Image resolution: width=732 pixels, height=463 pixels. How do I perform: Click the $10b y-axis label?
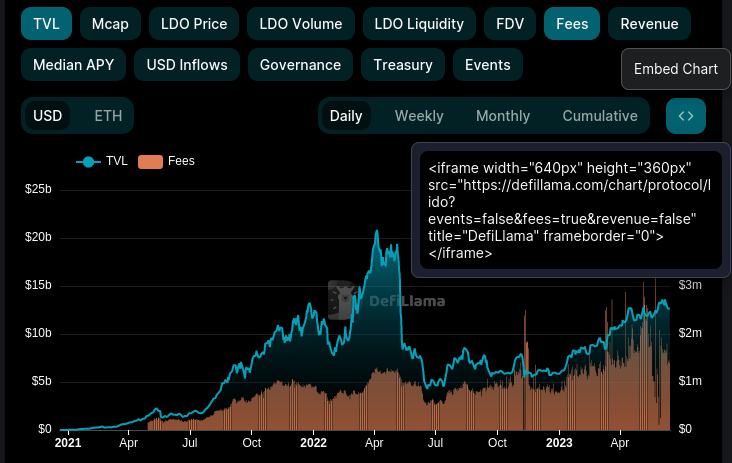tap(38, 333)
